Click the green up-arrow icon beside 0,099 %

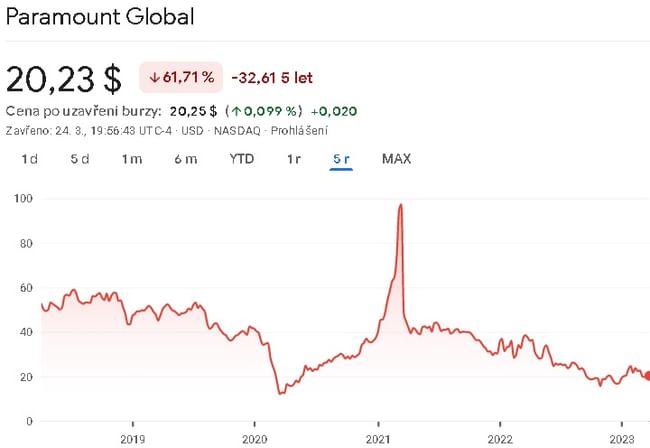coord(233,111)
